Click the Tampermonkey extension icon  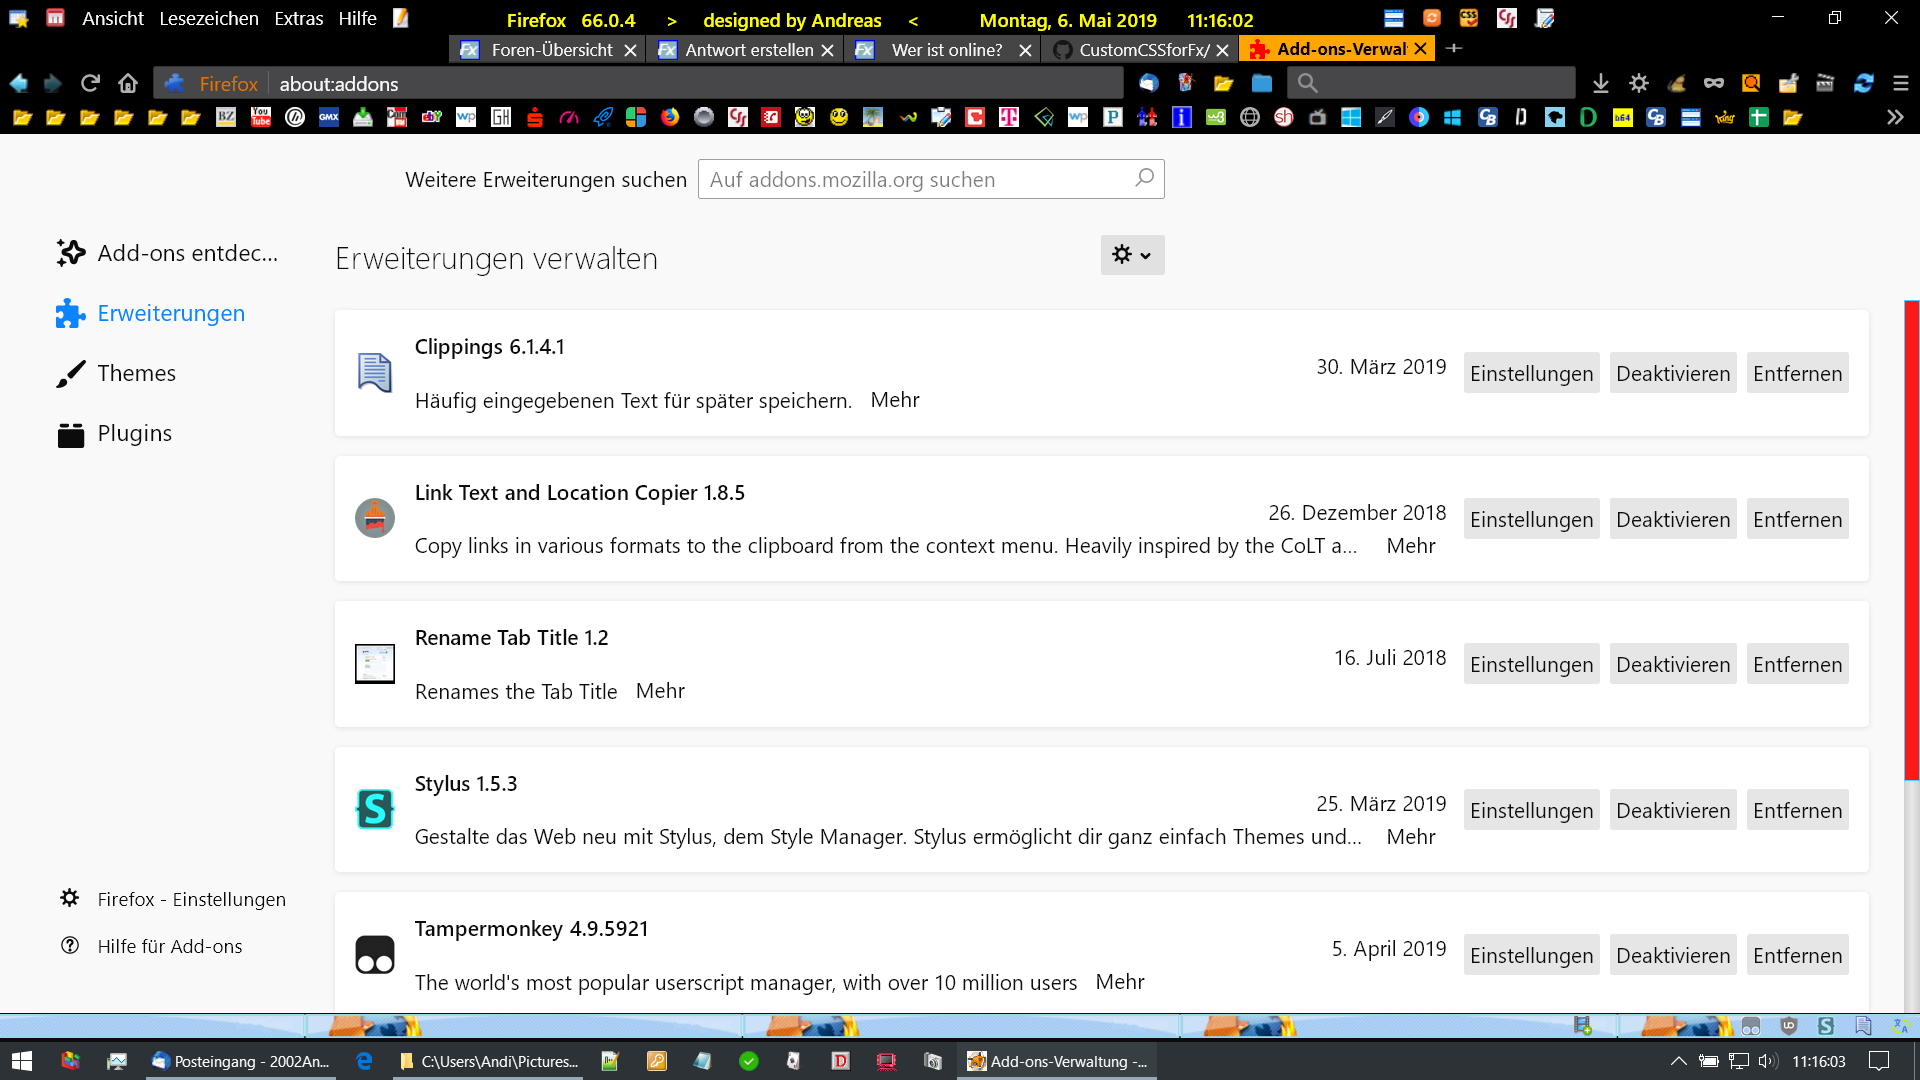375,955
